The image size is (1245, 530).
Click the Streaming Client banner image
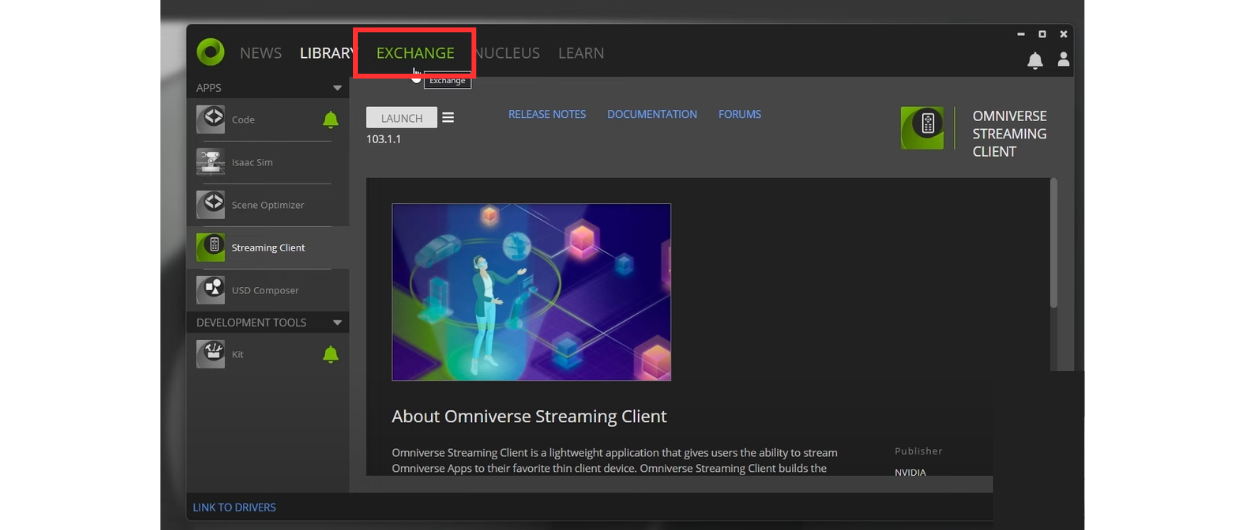pyautogui.click(x=531, y=292)
